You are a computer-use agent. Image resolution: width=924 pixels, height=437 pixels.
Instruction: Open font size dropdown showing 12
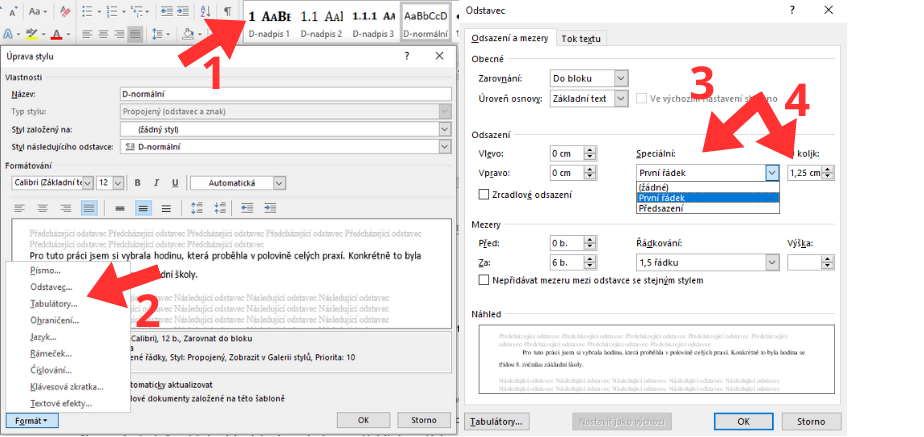click(x=110, y=183)
